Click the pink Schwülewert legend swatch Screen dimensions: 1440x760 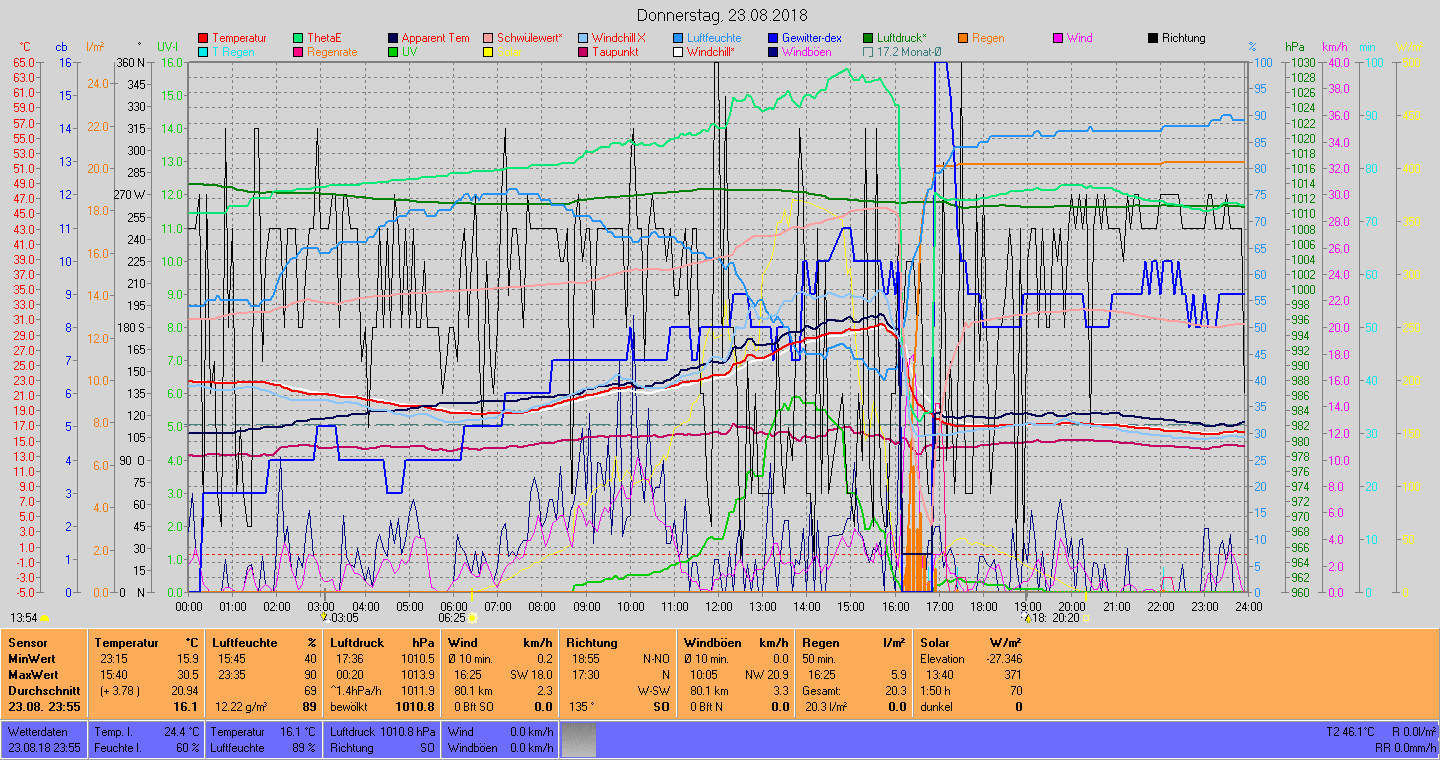[x=488, y=38]
